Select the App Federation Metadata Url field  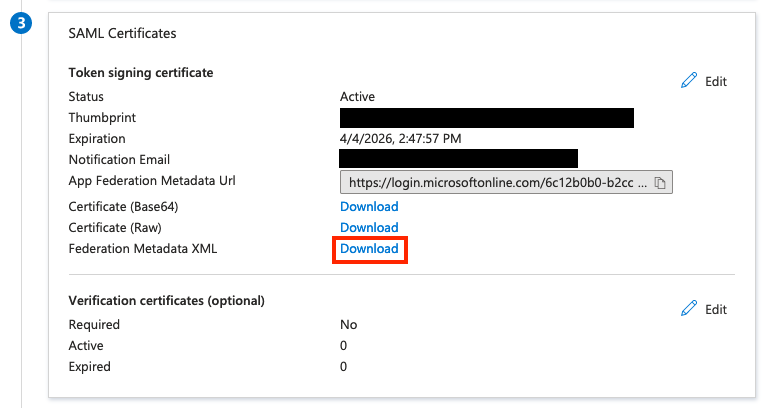point(506,183)
